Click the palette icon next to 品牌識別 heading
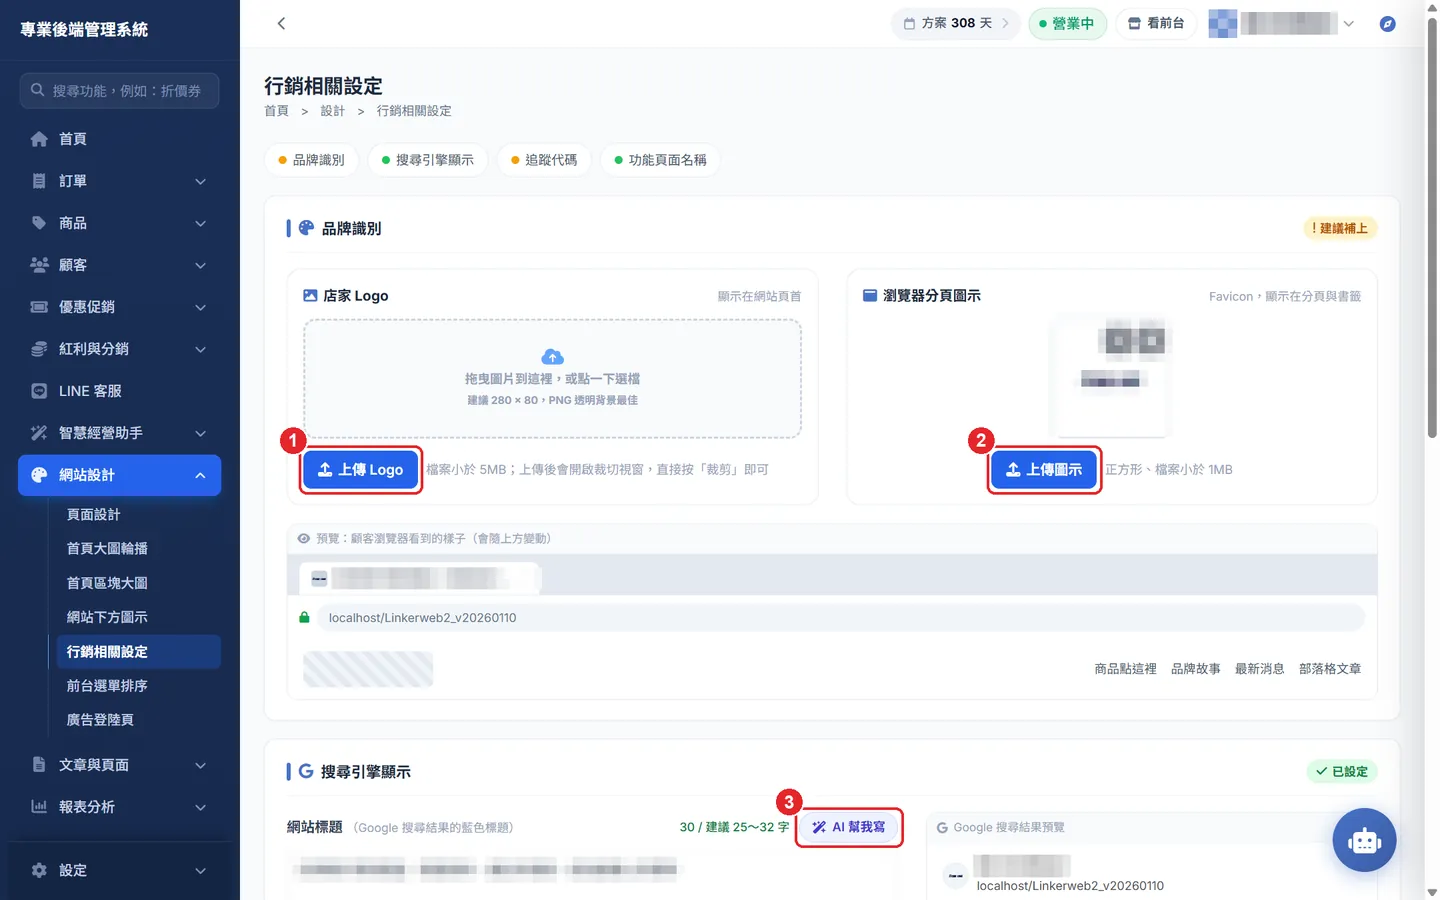 [x=306, y=228]
